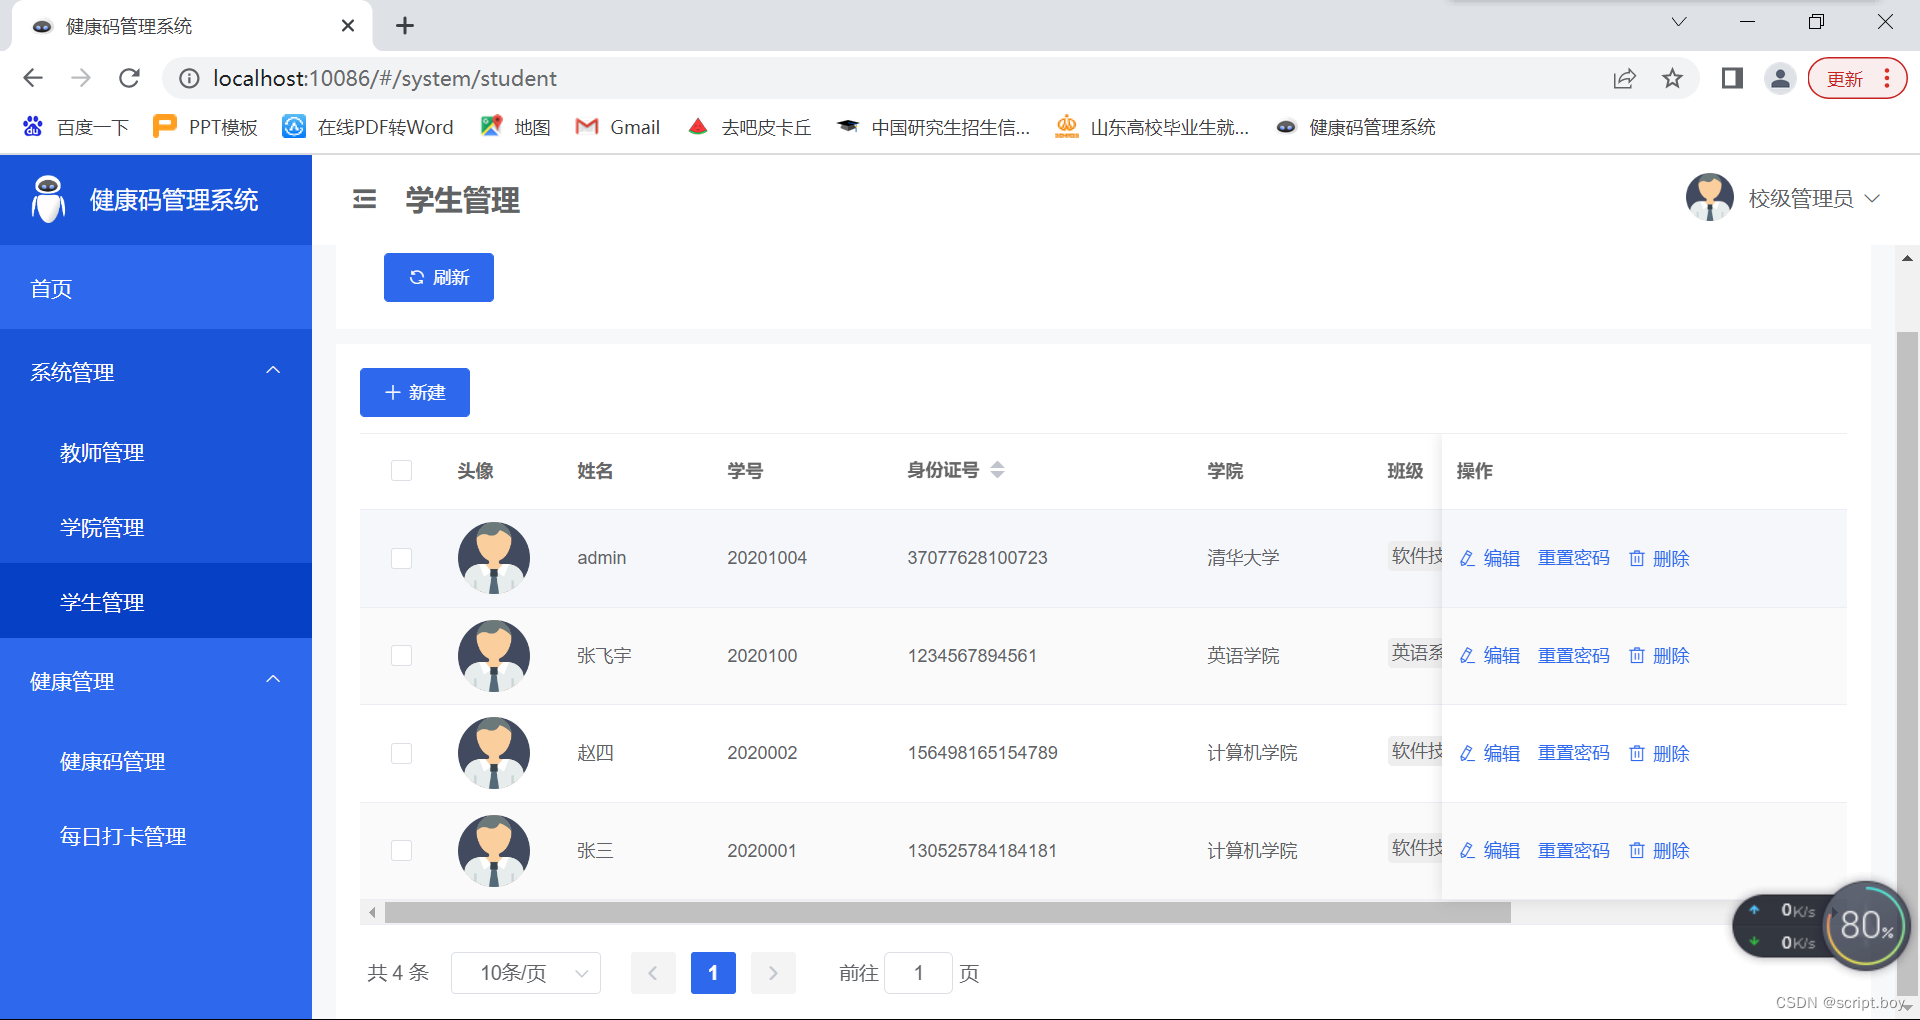
Task: Click the Chrome profile avatar icon
Action: click(x=1780, y=78)
